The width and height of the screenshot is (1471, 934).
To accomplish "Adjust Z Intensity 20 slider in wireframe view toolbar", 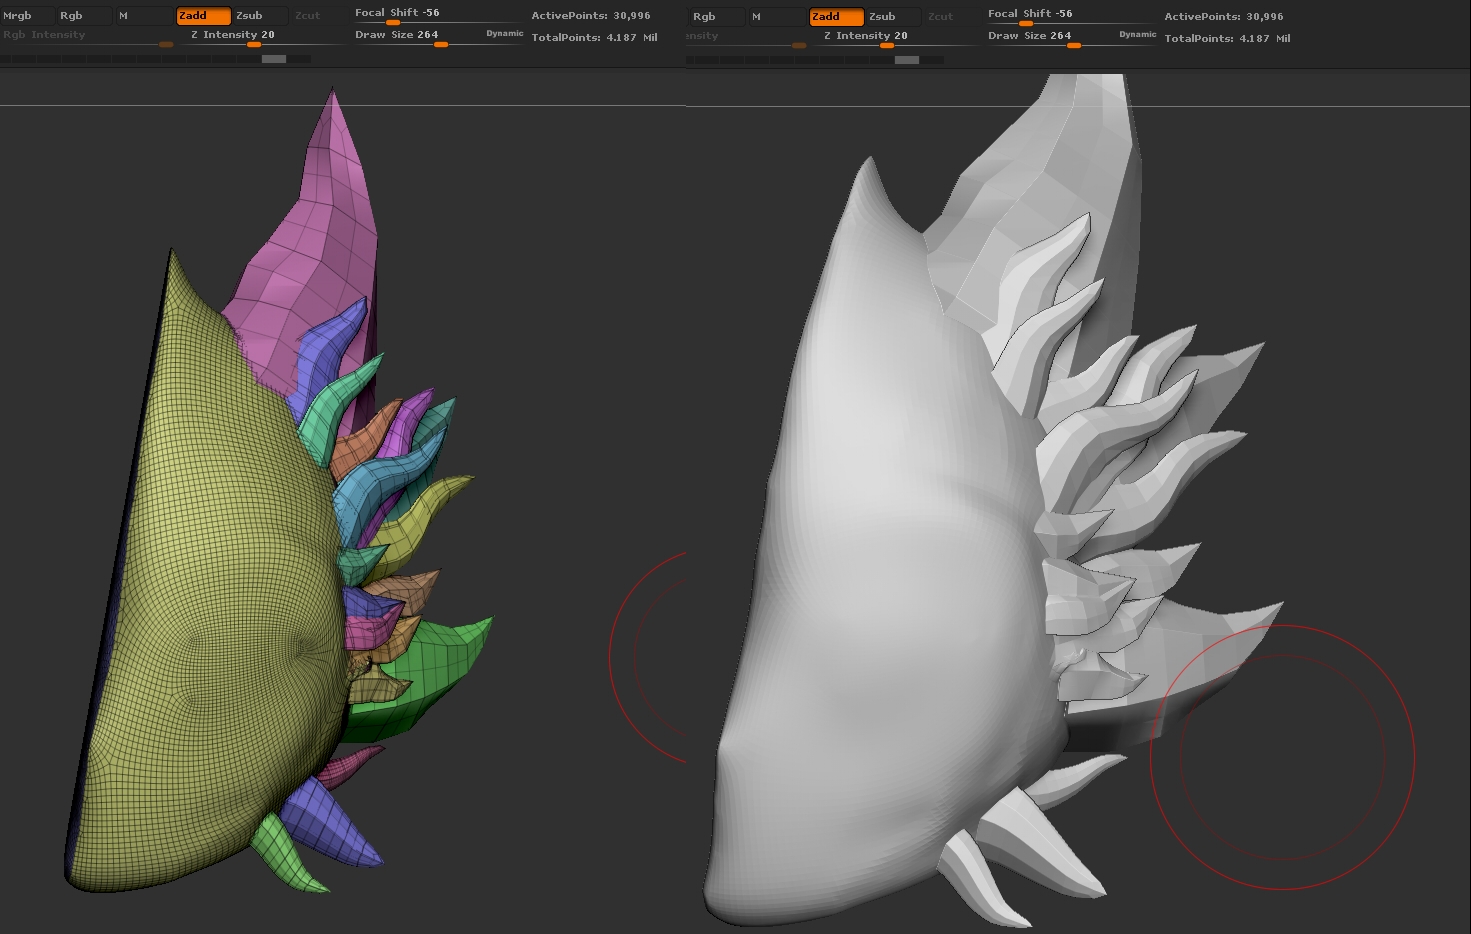I will 263,38.
